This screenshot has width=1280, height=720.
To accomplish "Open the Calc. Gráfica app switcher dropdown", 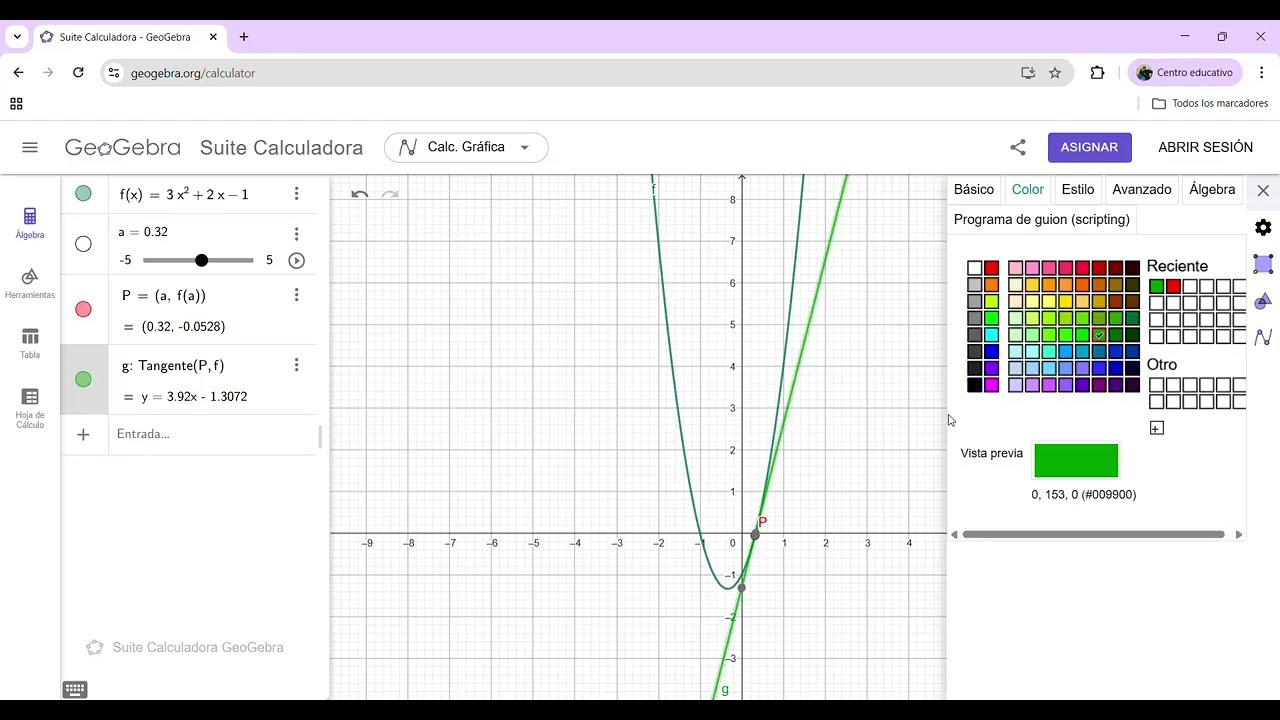I will (x=466, y=147).
